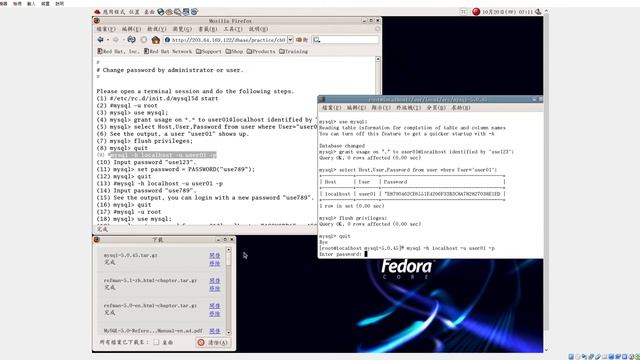The width and height of the screenshot is (640, 360).
Task: Open terminal File menu 檔案(F)
Action: 331,108
